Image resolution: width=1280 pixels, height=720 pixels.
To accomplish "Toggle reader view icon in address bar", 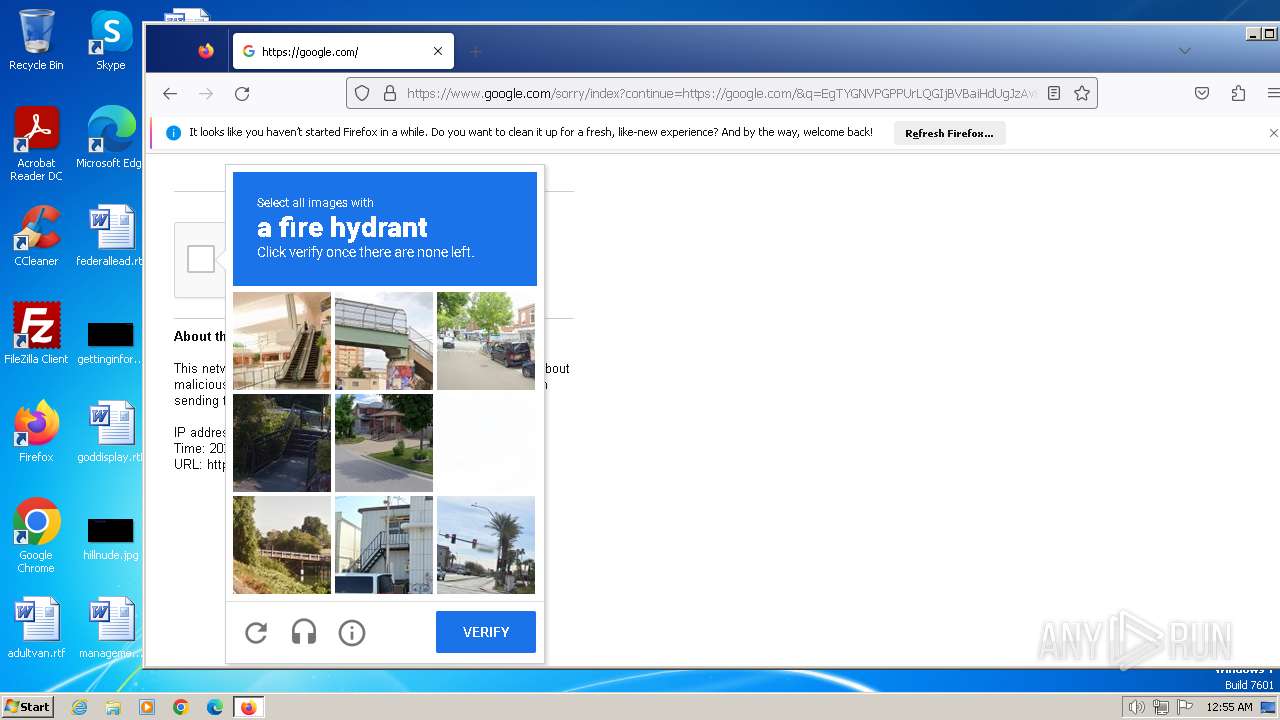I will 1054,93.
